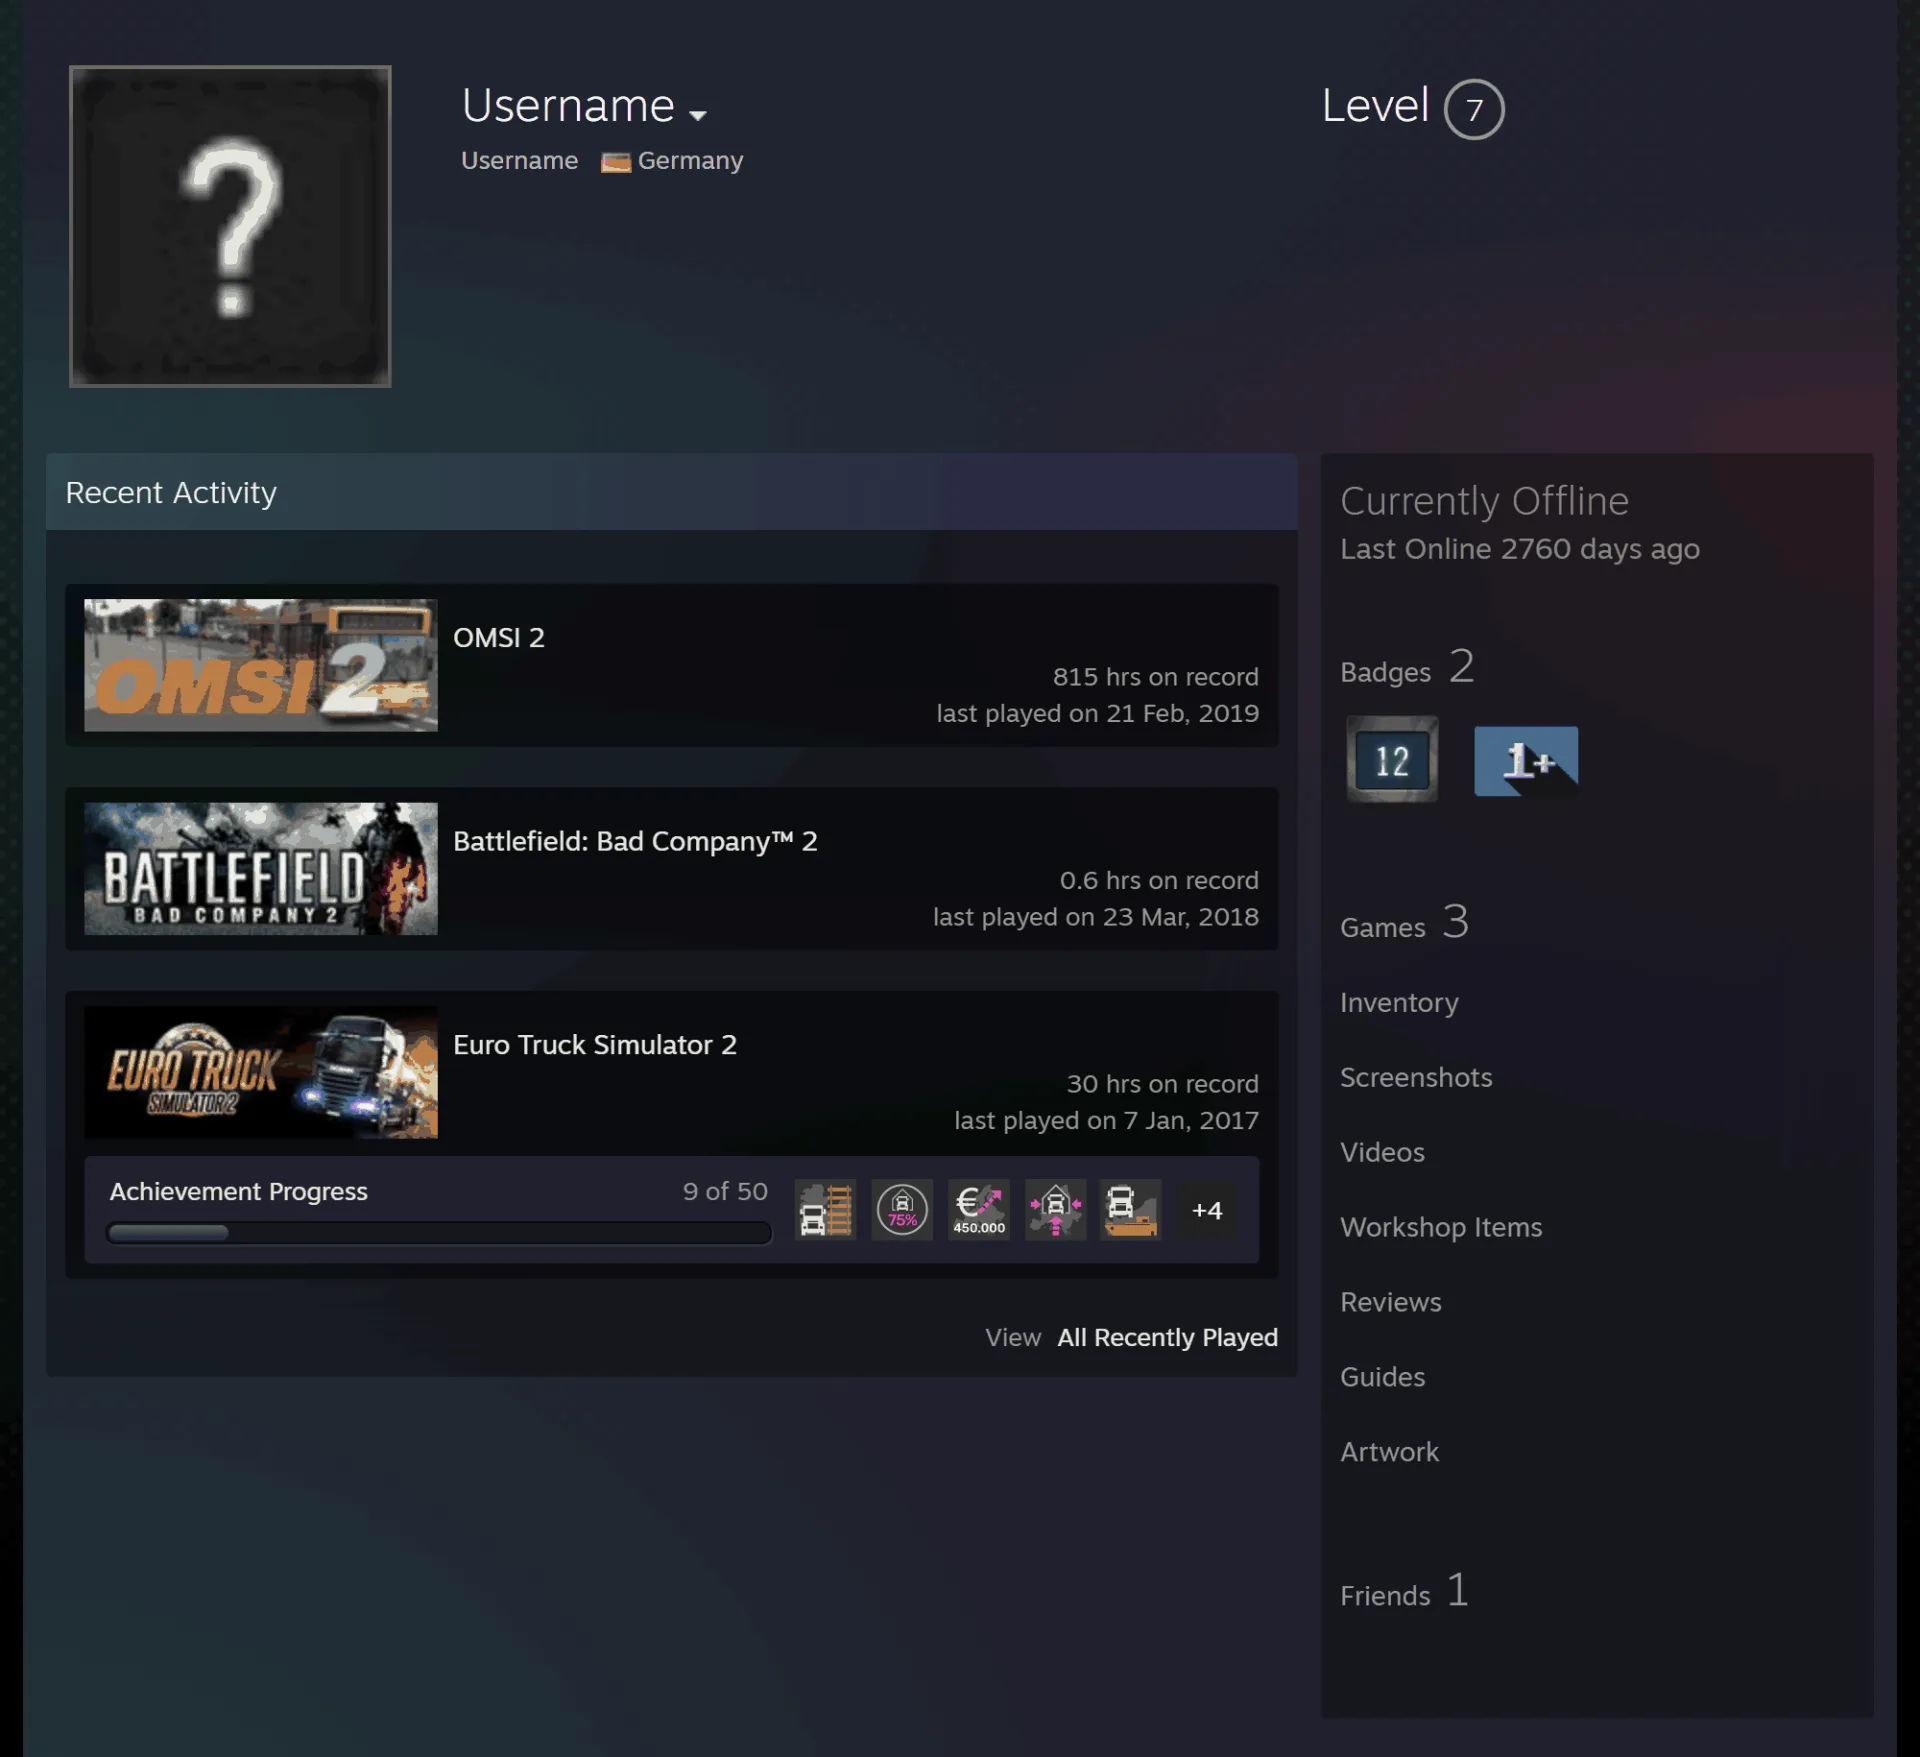
Task: Click the Achievement Progress label
Action: click(238, 1191)
